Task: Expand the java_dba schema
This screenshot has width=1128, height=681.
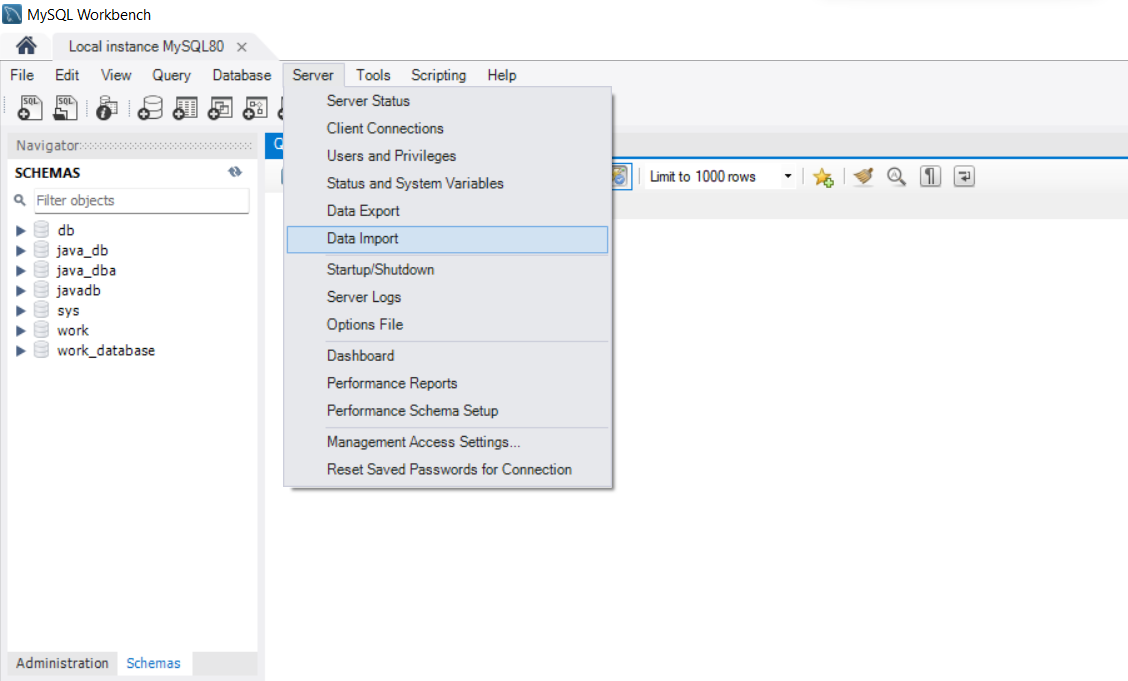Action: point(21,271)
